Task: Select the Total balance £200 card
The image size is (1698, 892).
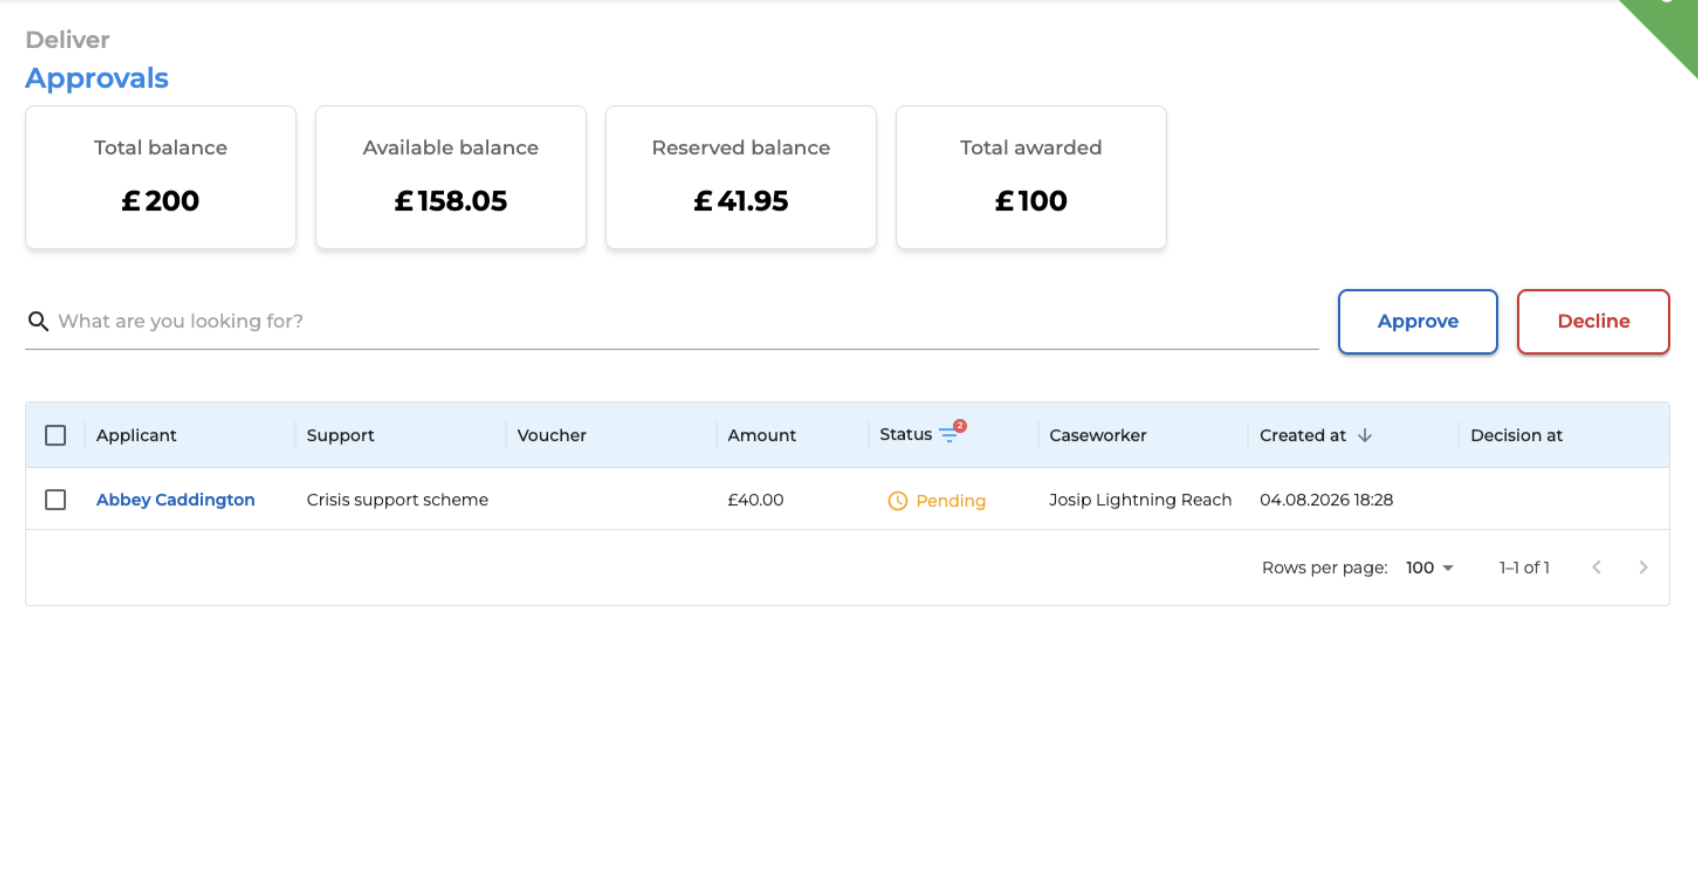Action: (161, 177)
